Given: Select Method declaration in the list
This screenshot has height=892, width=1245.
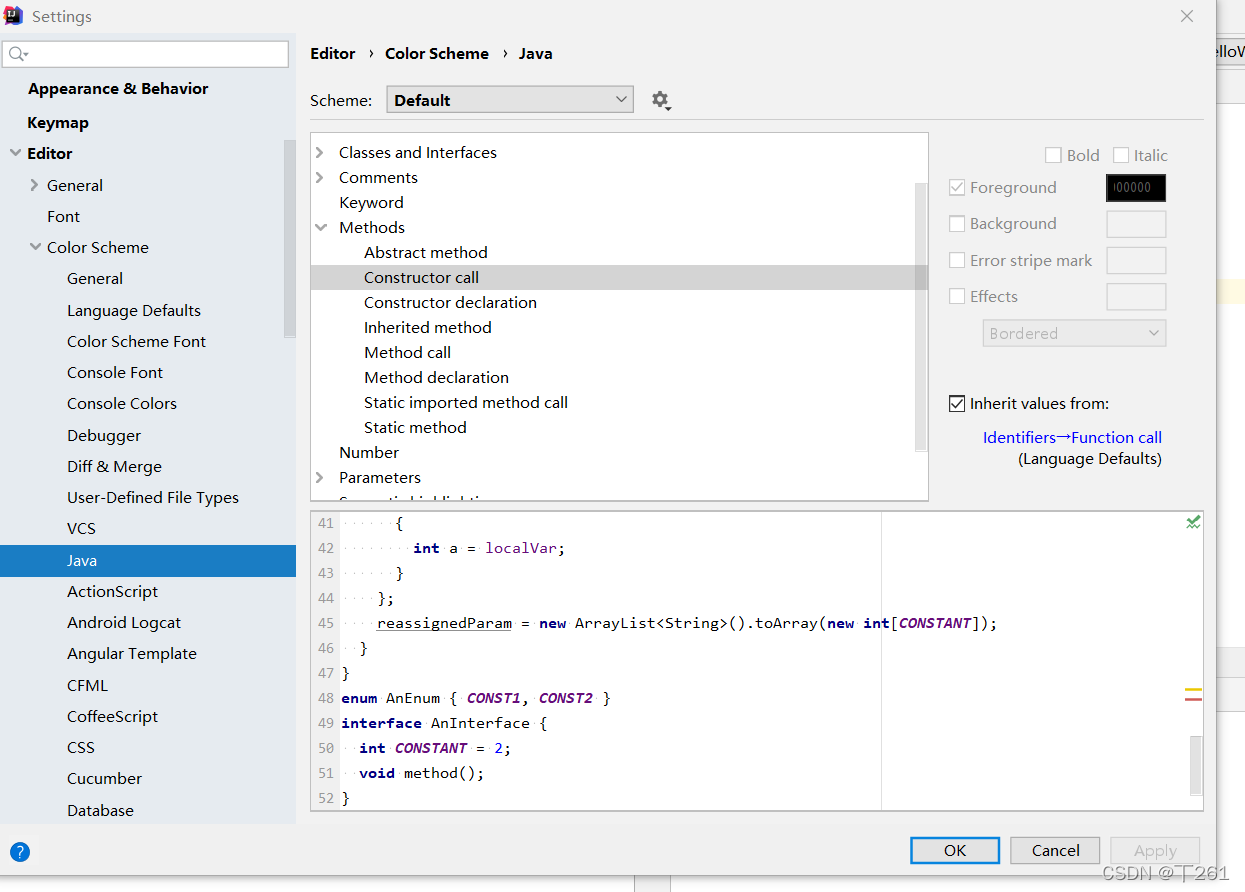Looking at the screenshot, I should (436, 377).
